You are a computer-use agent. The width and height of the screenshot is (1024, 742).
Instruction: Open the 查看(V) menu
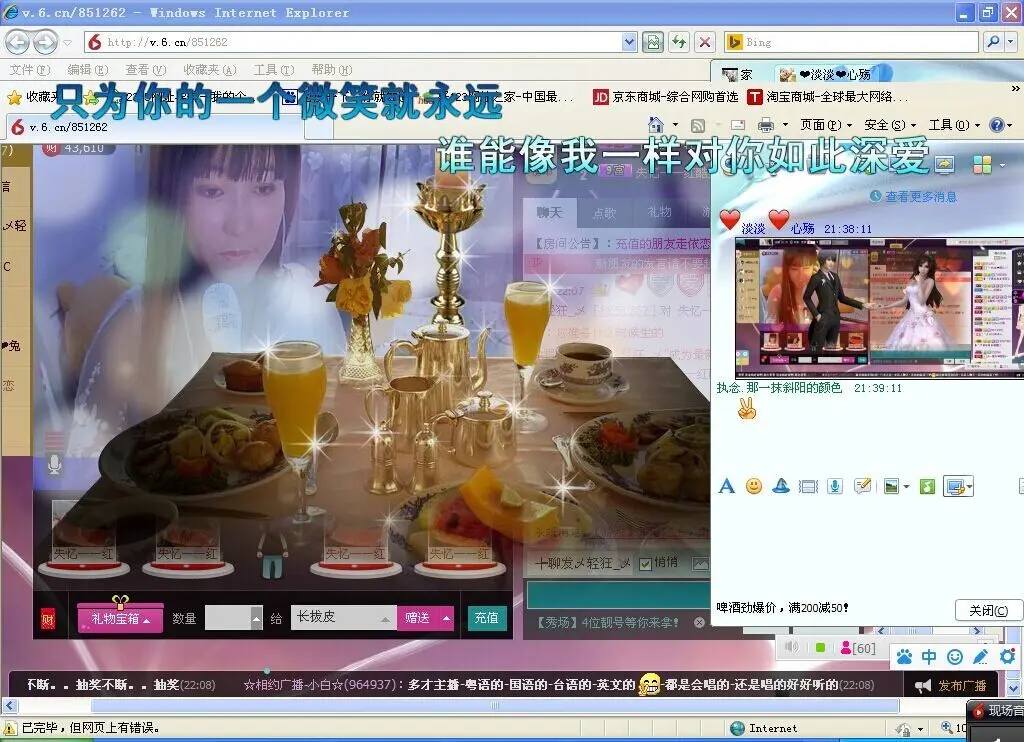pos(146,70)
